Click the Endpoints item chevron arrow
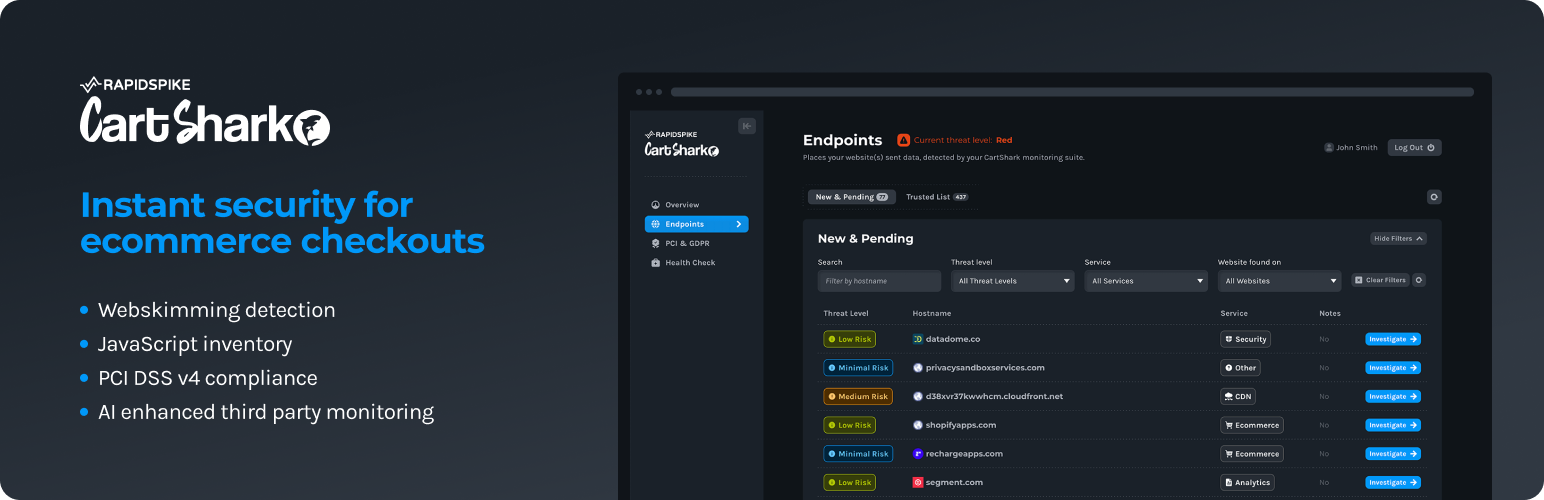1544x500 pixels. (x=739, y=224)
